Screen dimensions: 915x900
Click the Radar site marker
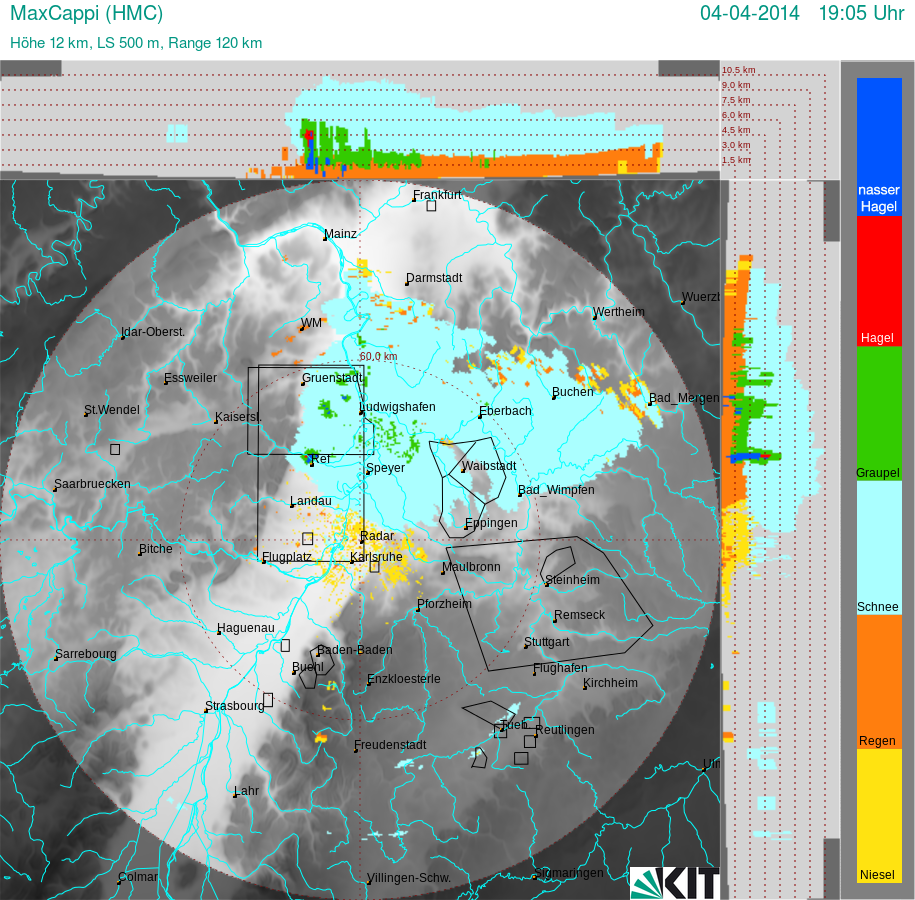(363, 541)
